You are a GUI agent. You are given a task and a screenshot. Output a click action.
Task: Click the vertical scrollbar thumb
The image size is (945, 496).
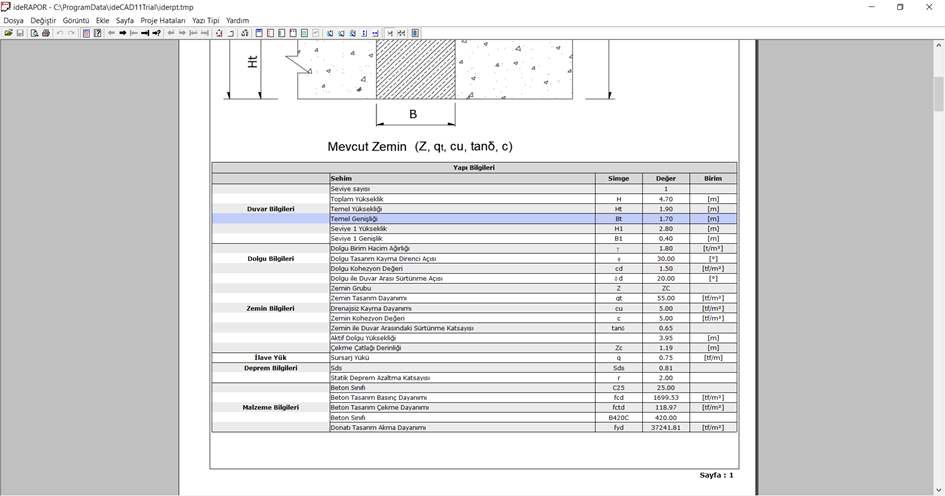click(939, 94)
